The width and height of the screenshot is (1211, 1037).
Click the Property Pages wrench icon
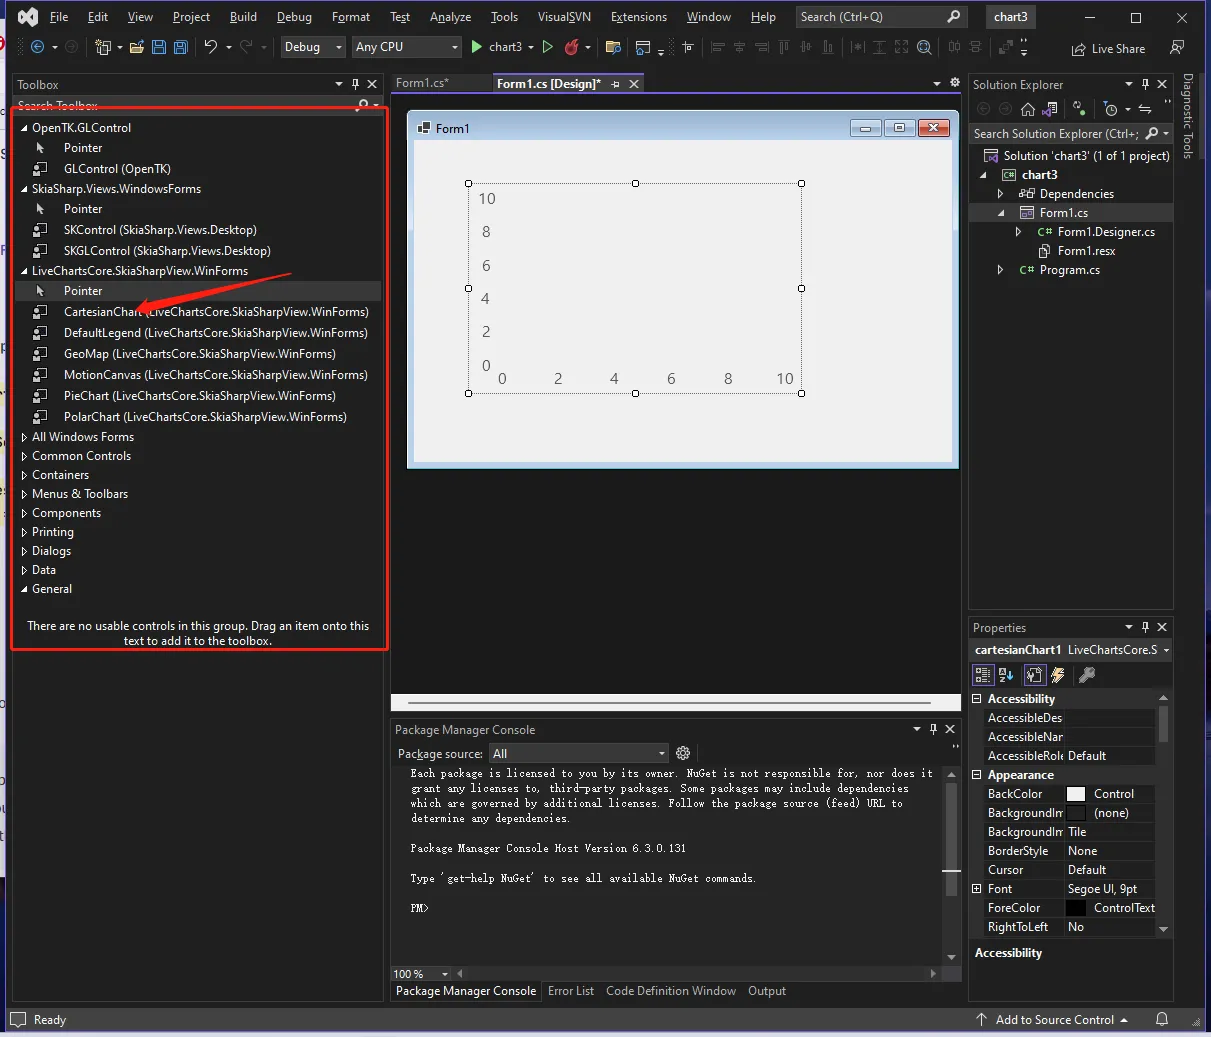point(1087,675)
